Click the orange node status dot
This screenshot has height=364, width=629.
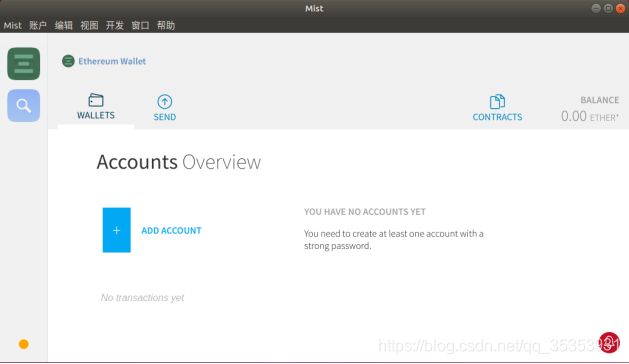pyautogui.click(x=24, y=344)
